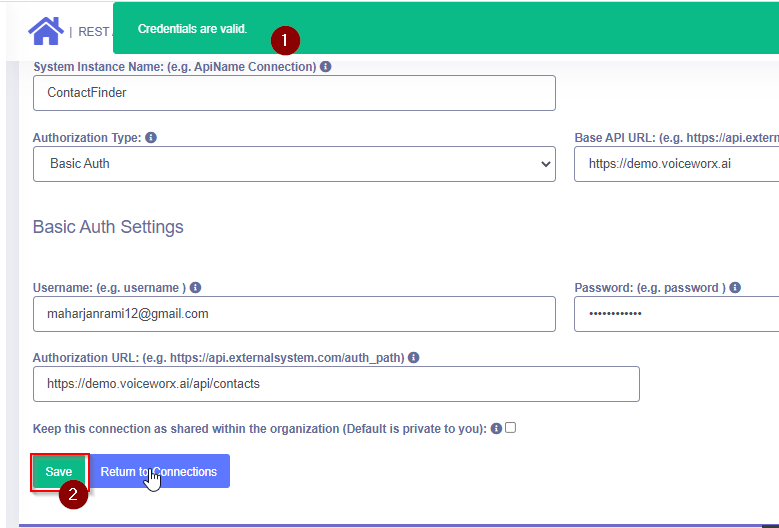Screen dimensions: 779x528
Task: Click the Home icon
Action: (x=46, y=30)
